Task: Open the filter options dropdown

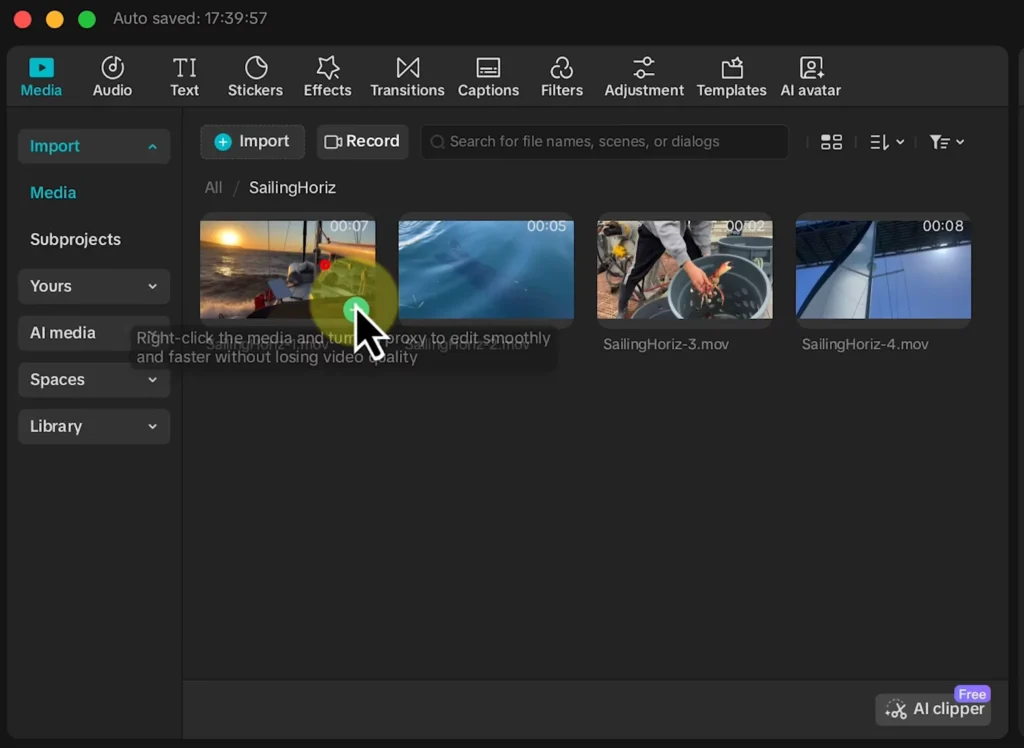Action: pyautogui.click(x=945, y=142)
